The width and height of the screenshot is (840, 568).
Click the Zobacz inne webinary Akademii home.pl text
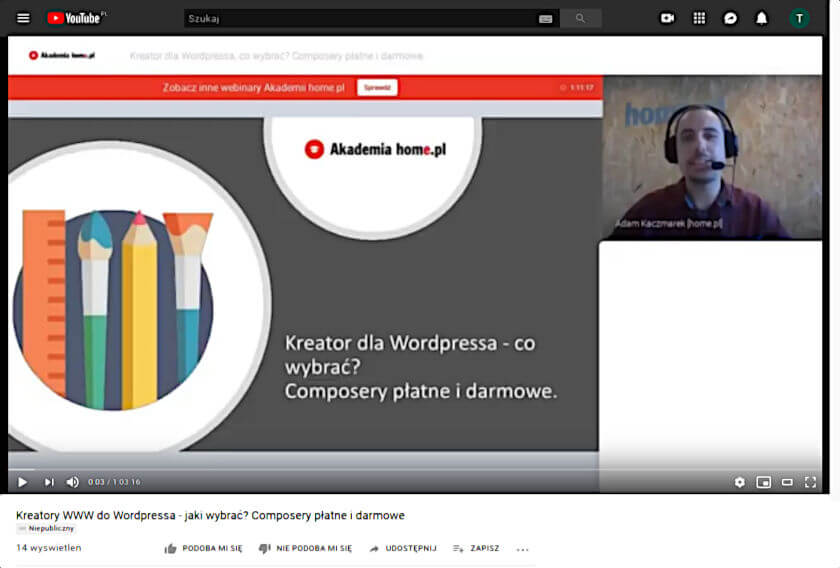(x=253, y=87)
